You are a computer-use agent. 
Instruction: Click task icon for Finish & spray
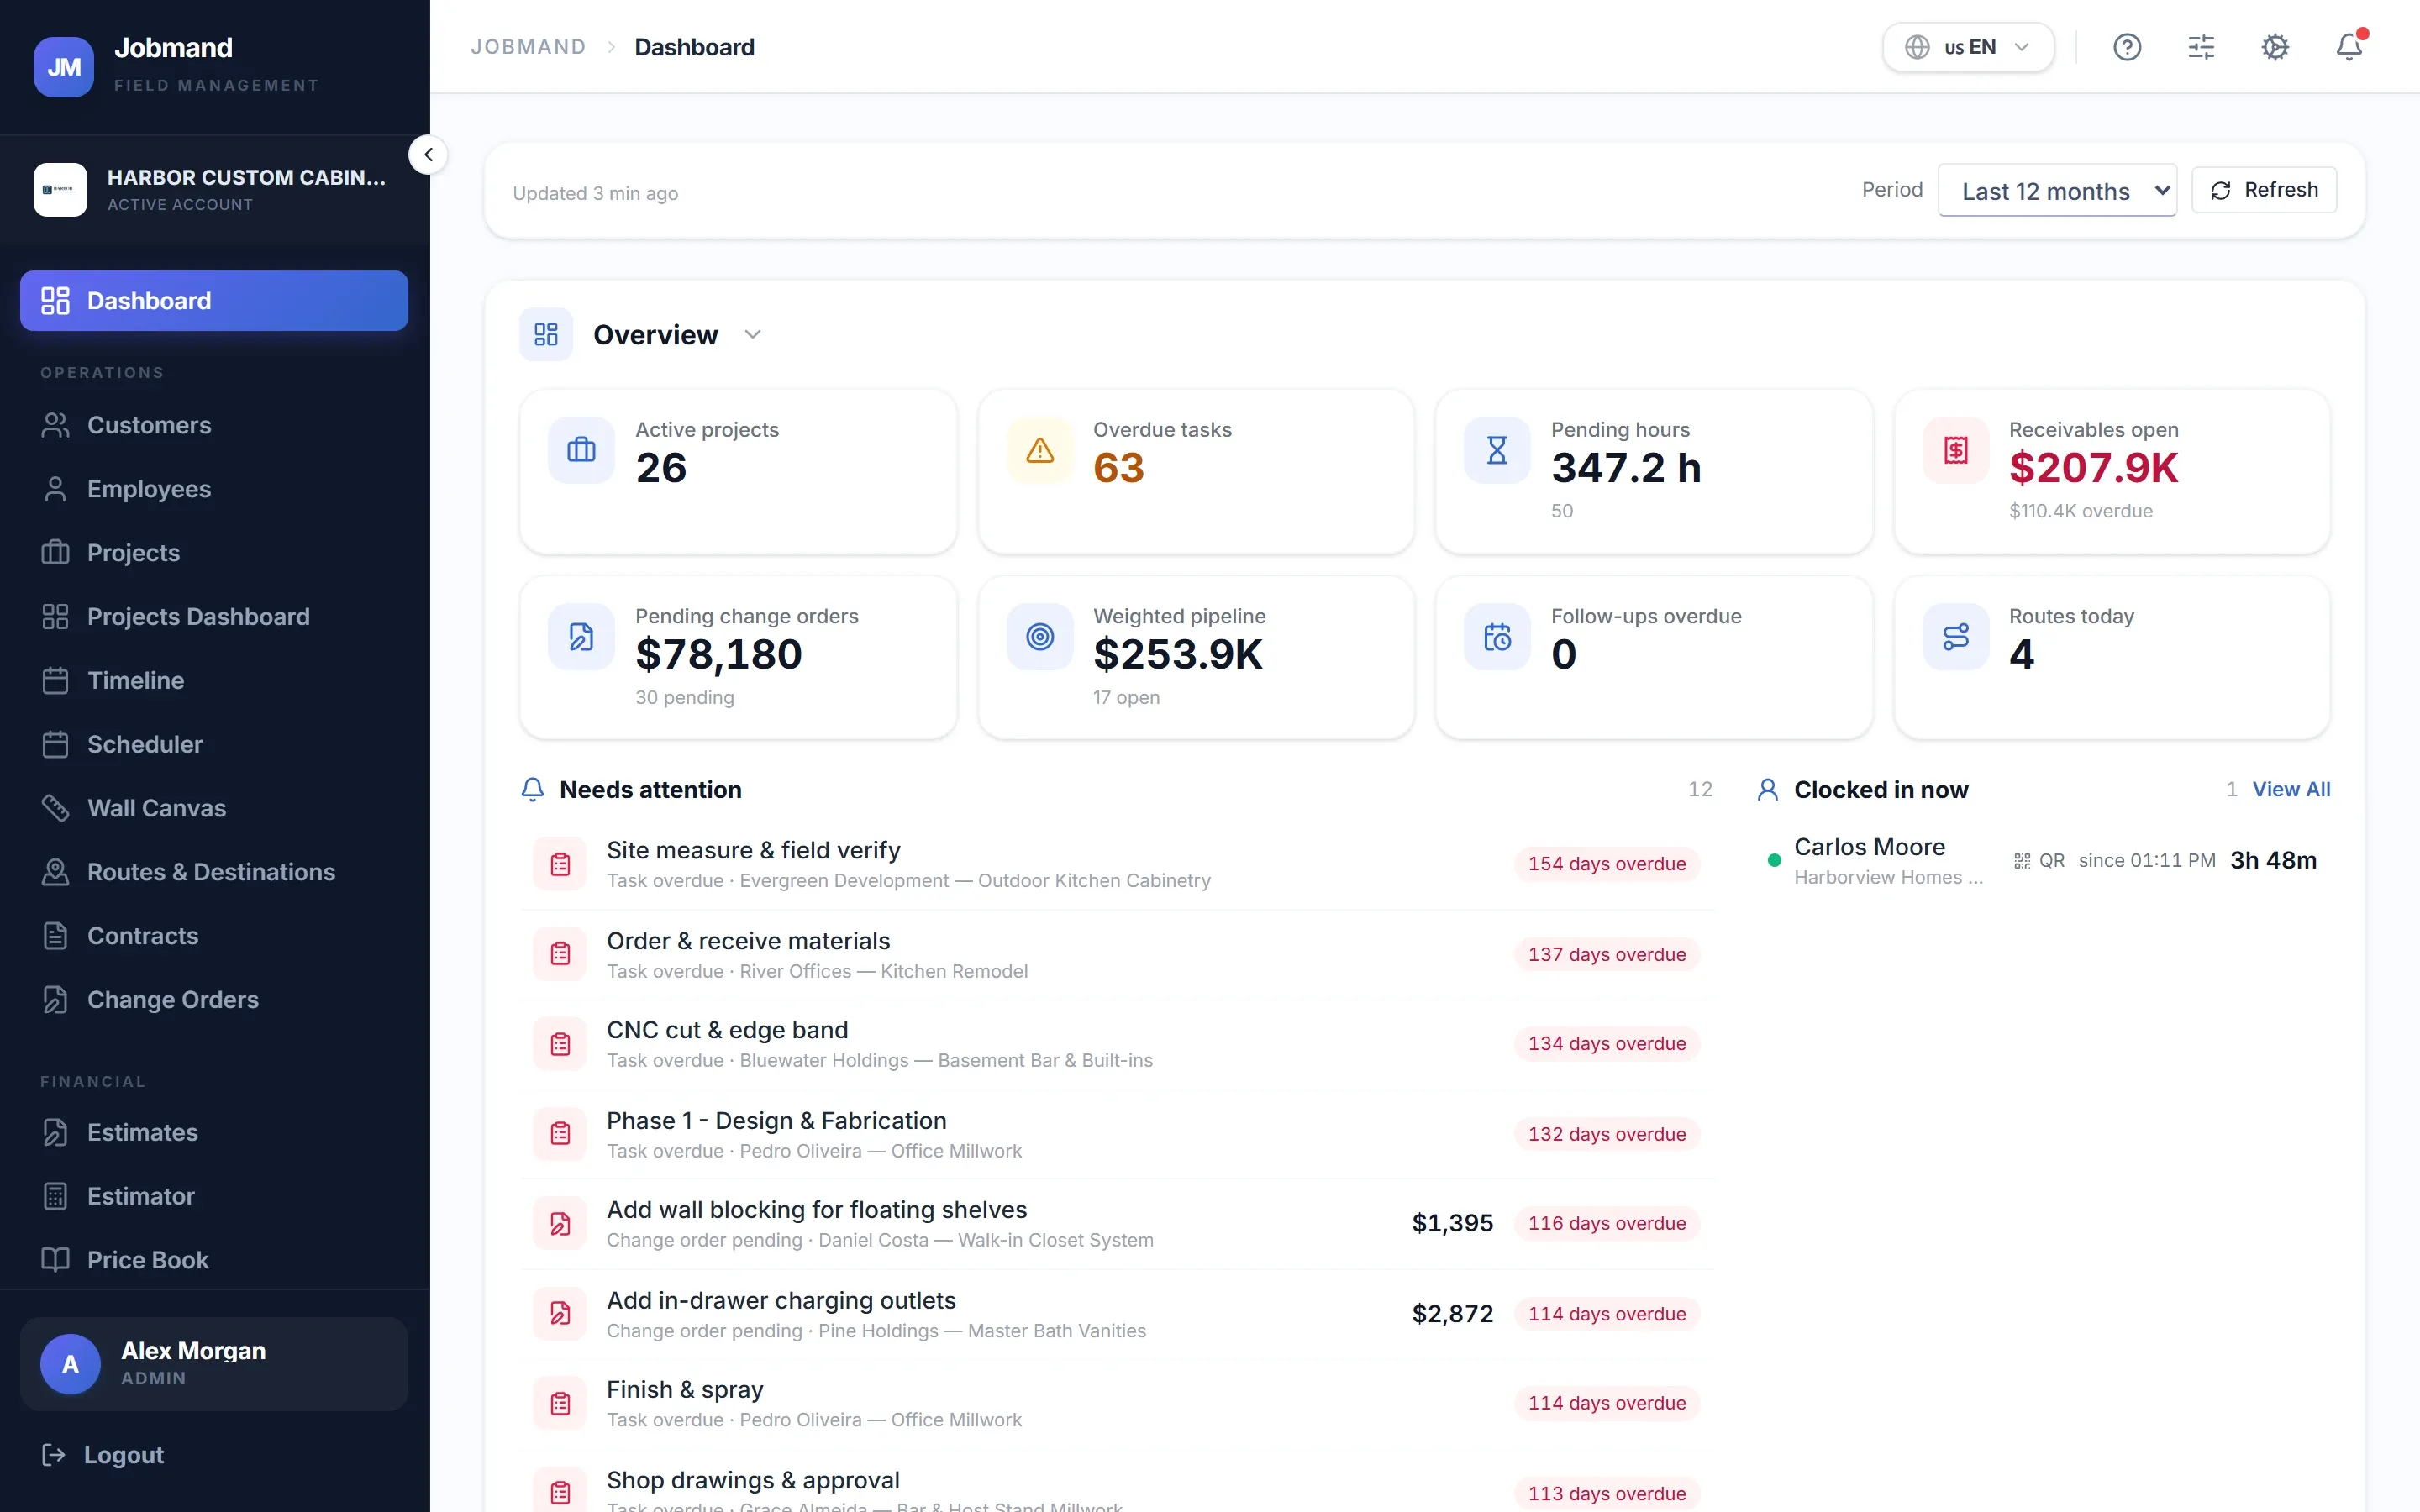[560, 1404]
